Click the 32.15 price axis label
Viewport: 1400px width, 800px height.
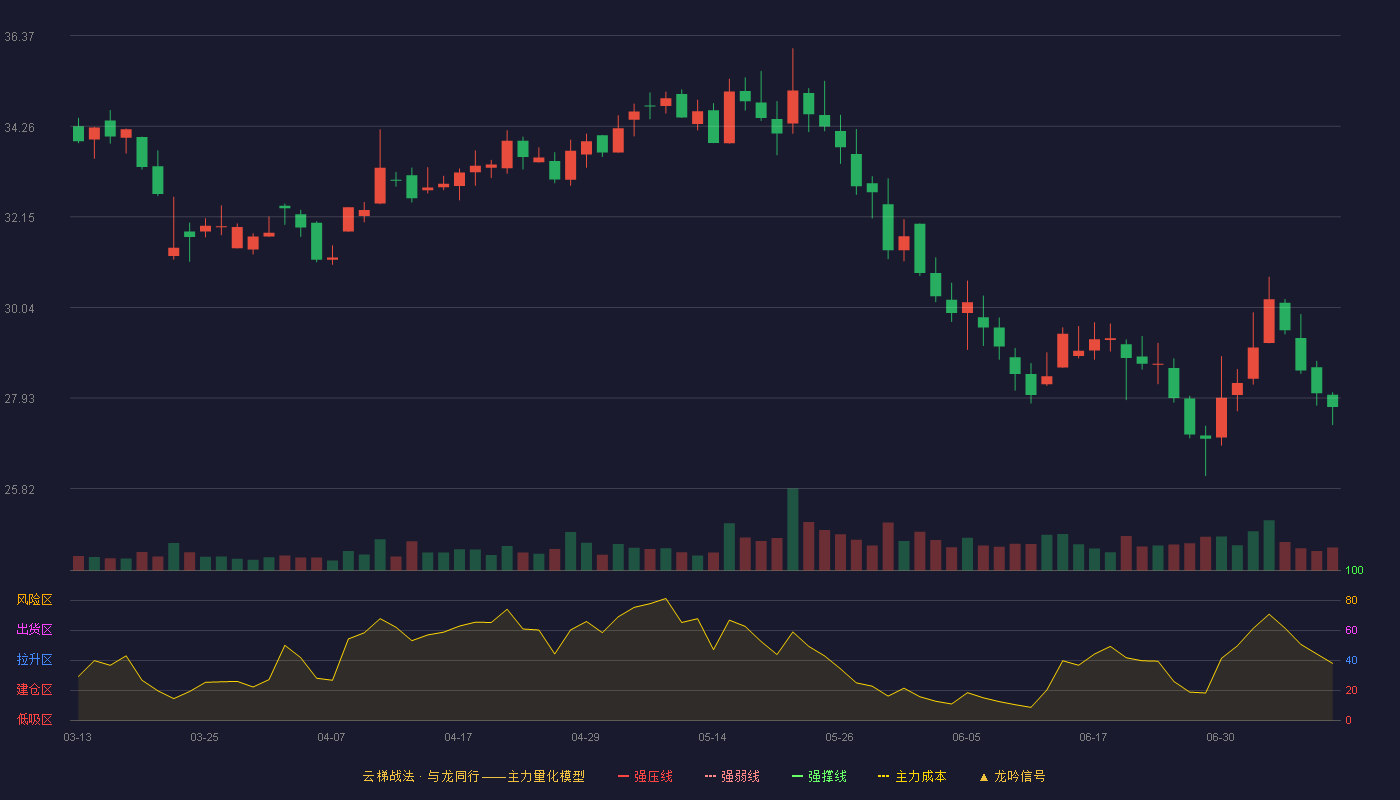(19, 217)
